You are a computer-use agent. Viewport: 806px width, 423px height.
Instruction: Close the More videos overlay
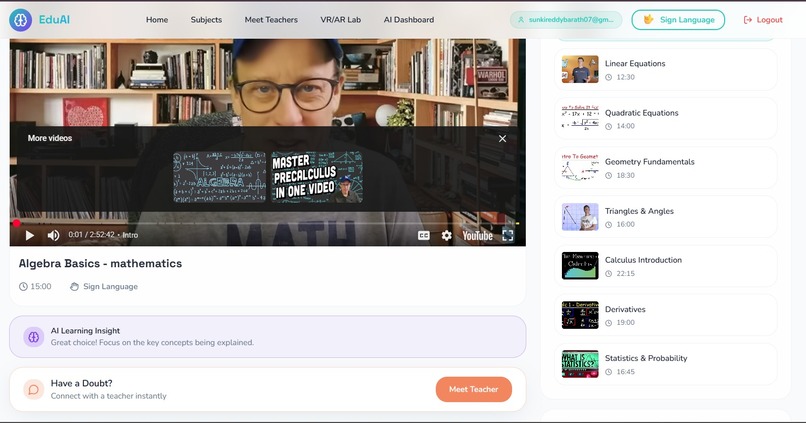point(502,139)
